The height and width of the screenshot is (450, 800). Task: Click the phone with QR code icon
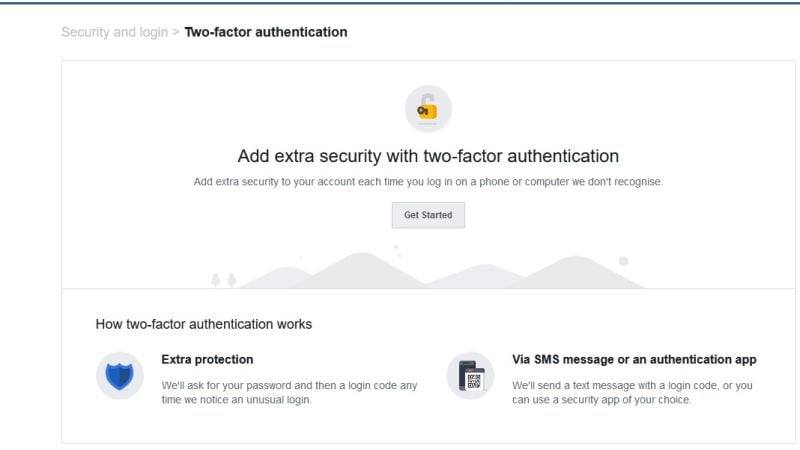click(x=470, y=376)
